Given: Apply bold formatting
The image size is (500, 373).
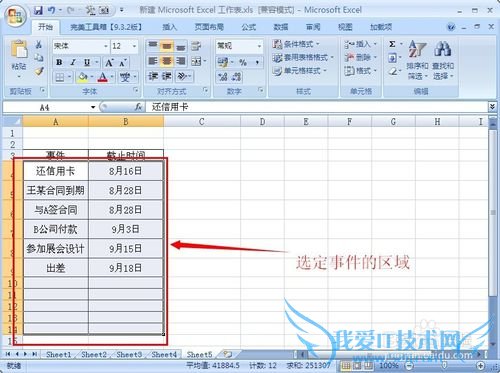Looking at the screenshot, I should [59, 62].
